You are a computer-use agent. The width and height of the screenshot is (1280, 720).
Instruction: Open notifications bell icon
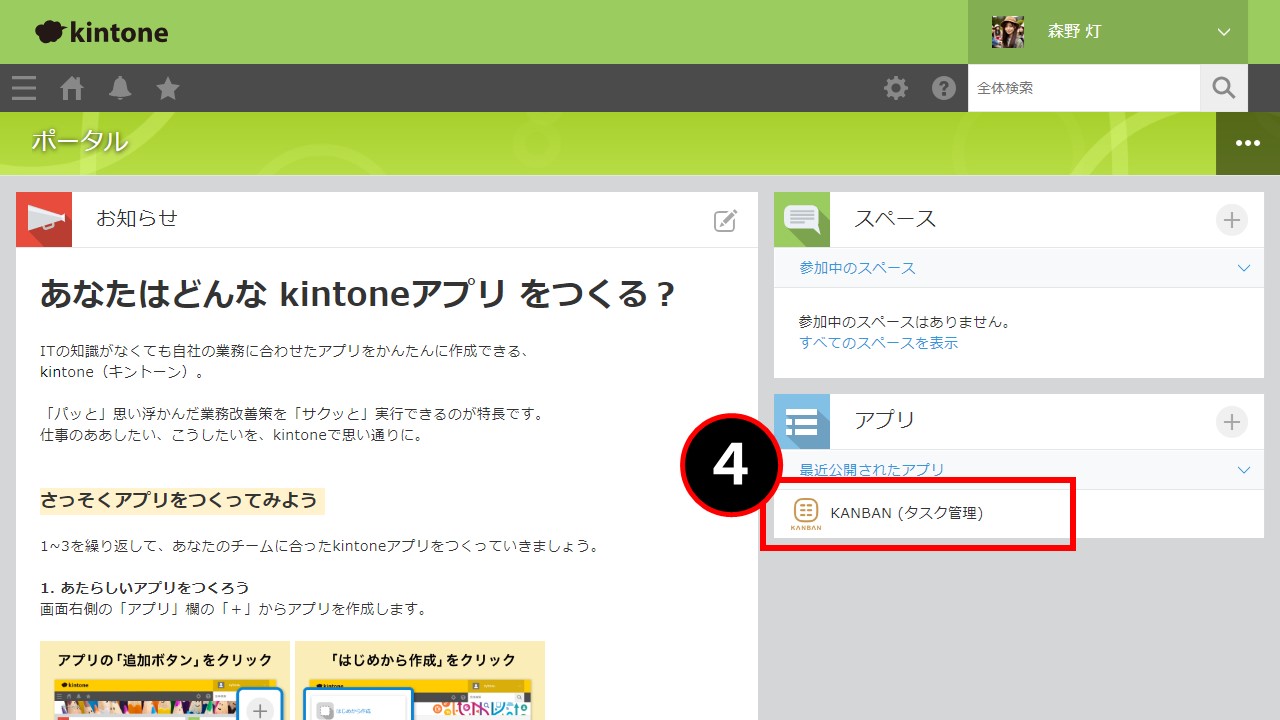click(120, 88)
